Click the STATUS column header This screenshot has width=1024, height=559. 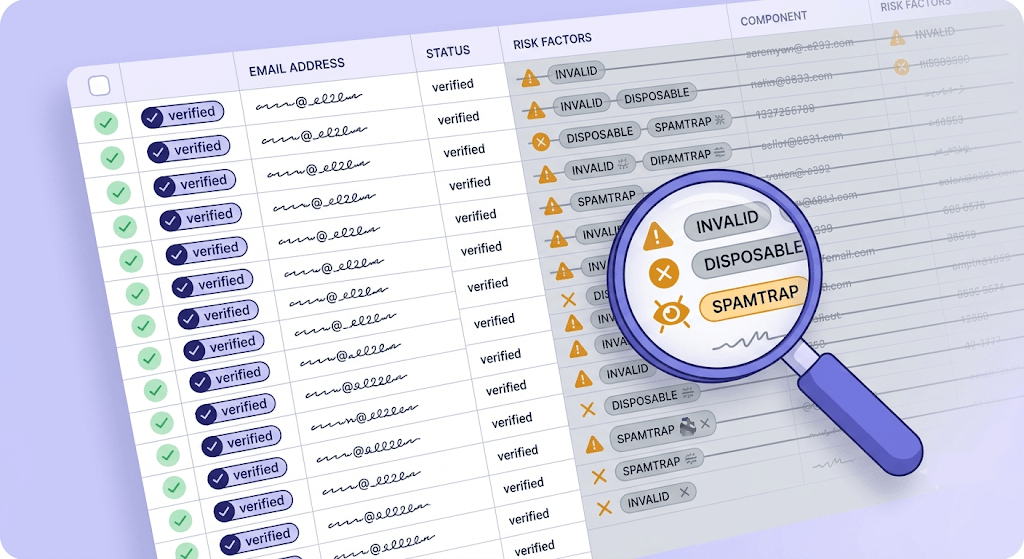tap(448, 52)
